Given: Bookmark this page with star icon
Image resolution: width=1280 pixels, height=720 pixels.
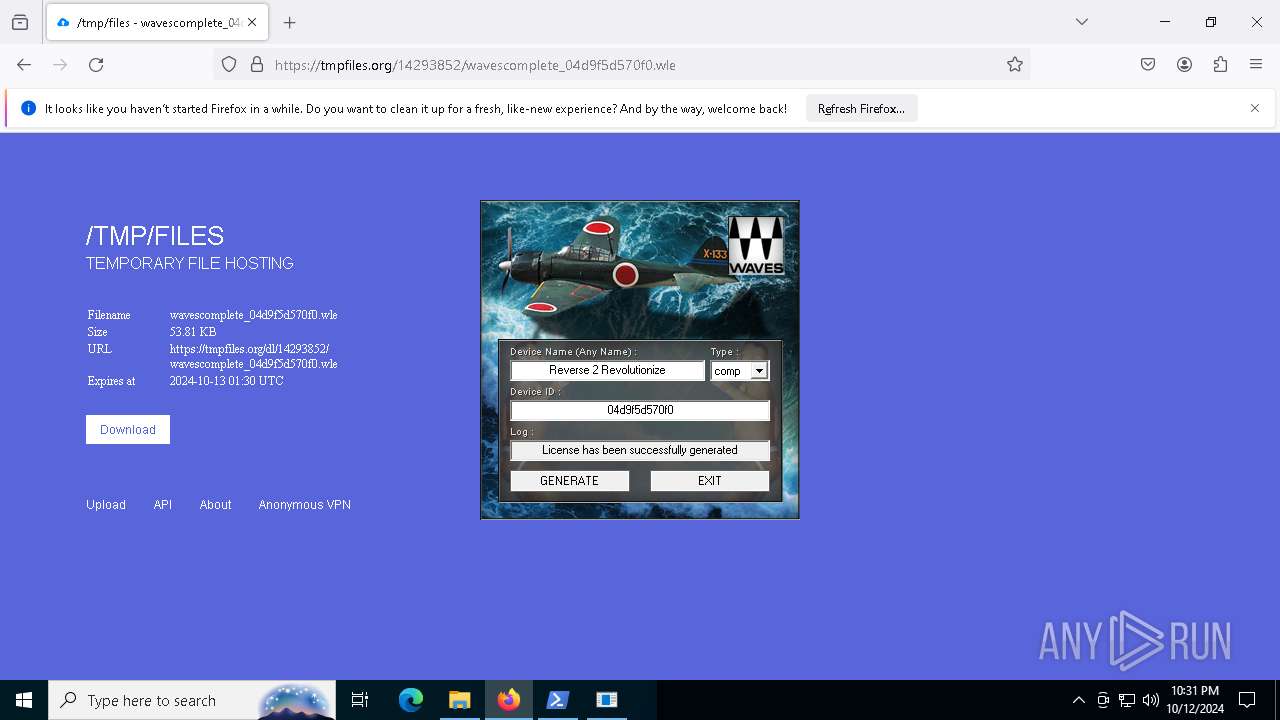Looking at the screenshot, I should [1015, 65].
